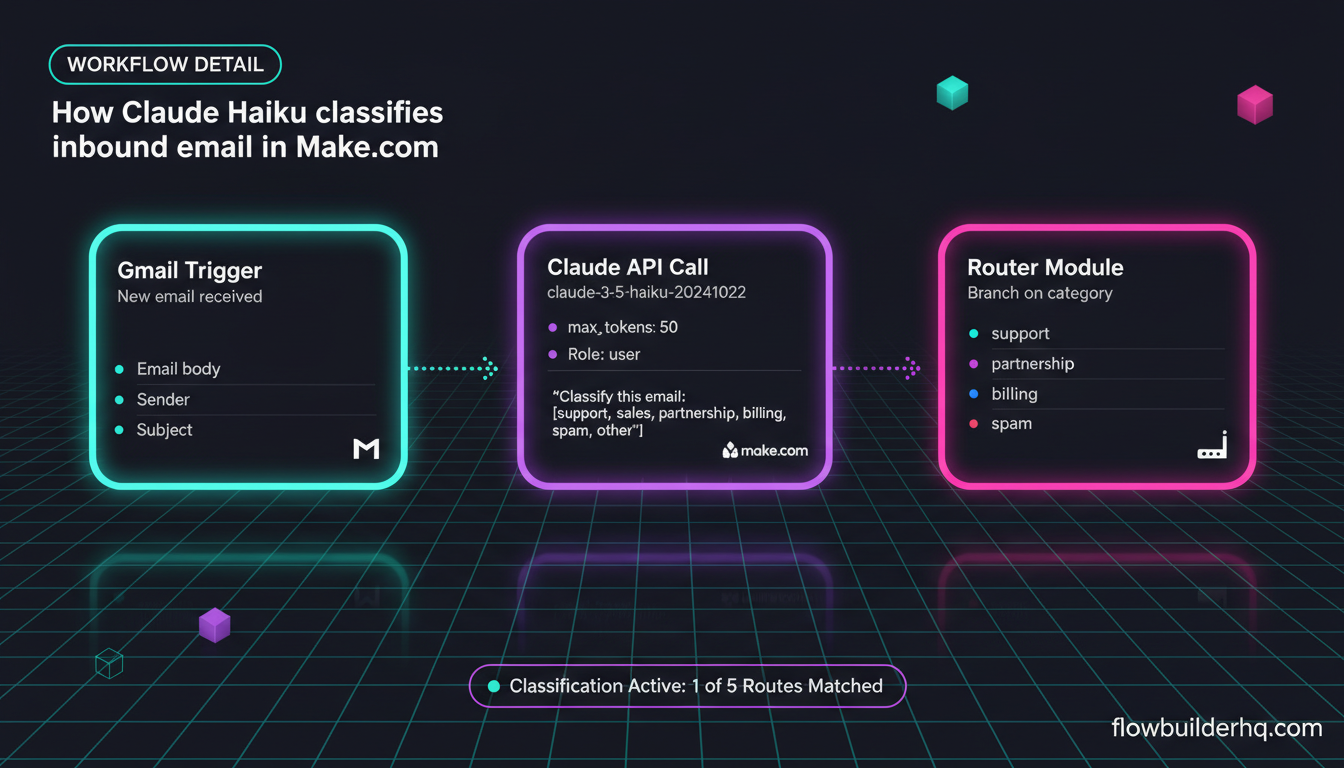Click the make.com logo in Claude API Call card
The width and height of the screenshot is (1344, 768).
765,450
